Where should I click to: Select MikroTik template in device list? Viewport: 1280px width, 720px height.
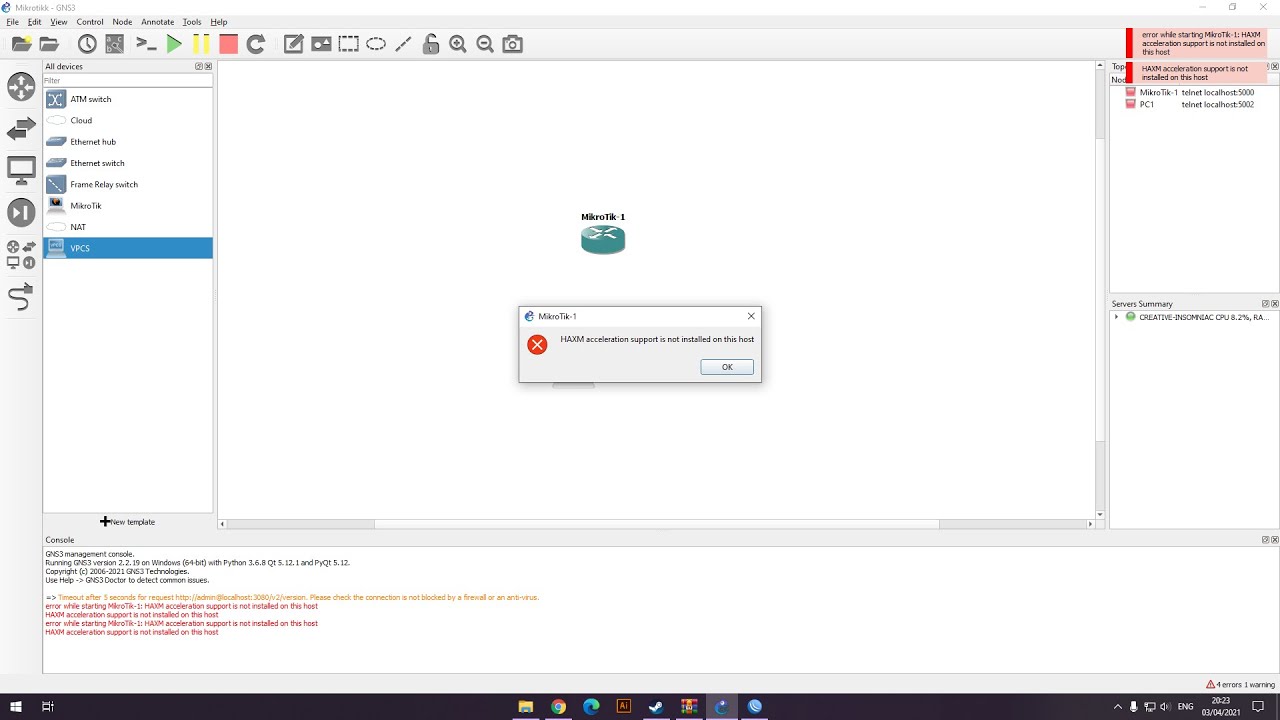coord(128,206)
